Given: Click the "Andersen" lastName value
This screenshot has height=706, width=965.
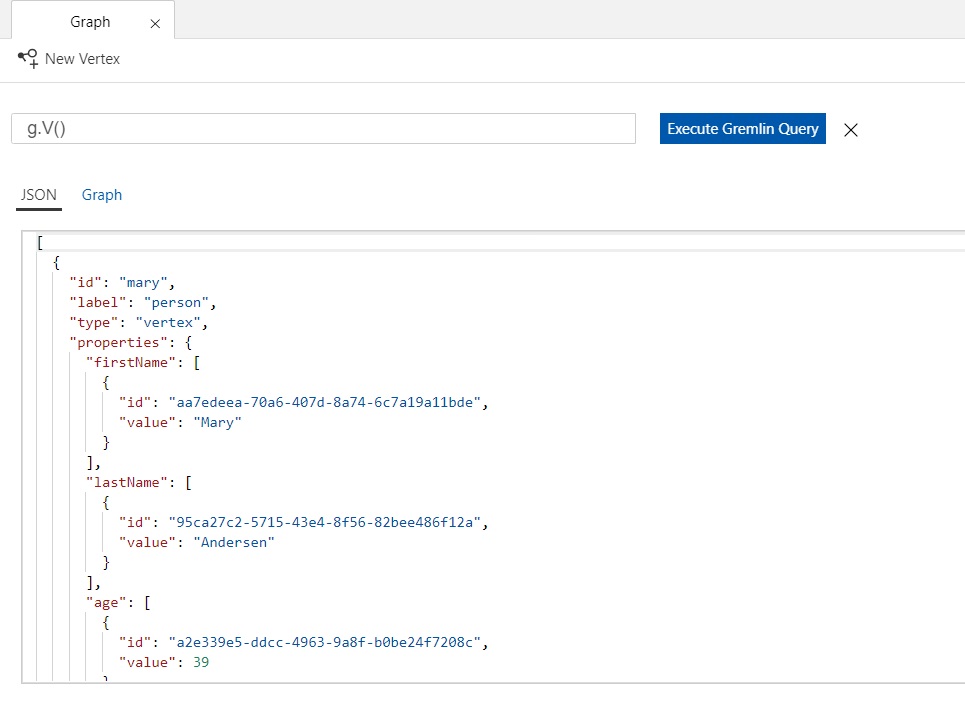Looking at the screenshot, I should click(x=234, y=542).
